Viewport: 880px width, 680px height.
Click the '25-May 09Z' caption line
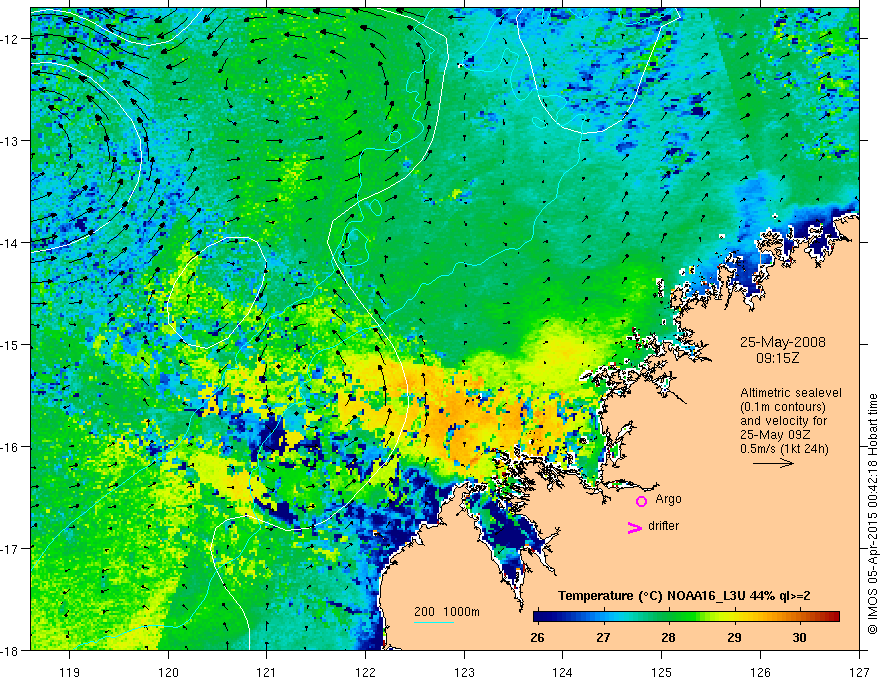click(774, 435)
